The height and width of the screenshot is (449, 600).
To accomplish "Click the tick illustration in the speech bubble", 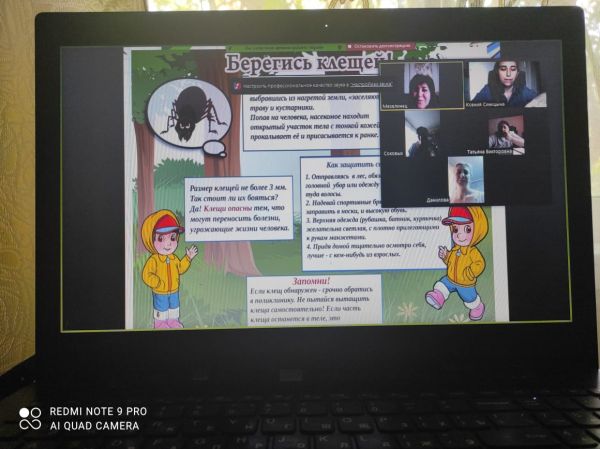I will coord(187,109).
